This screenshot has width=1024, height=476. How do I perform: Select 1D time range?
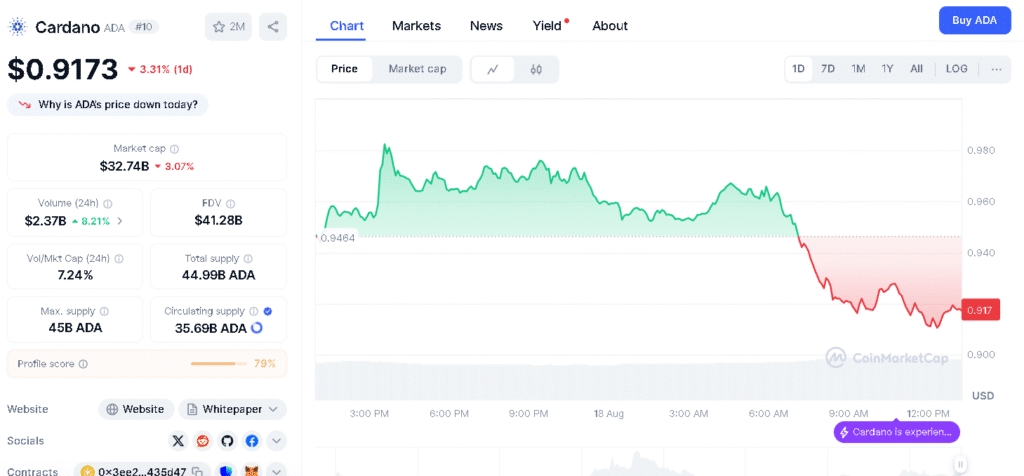(798, 69)
